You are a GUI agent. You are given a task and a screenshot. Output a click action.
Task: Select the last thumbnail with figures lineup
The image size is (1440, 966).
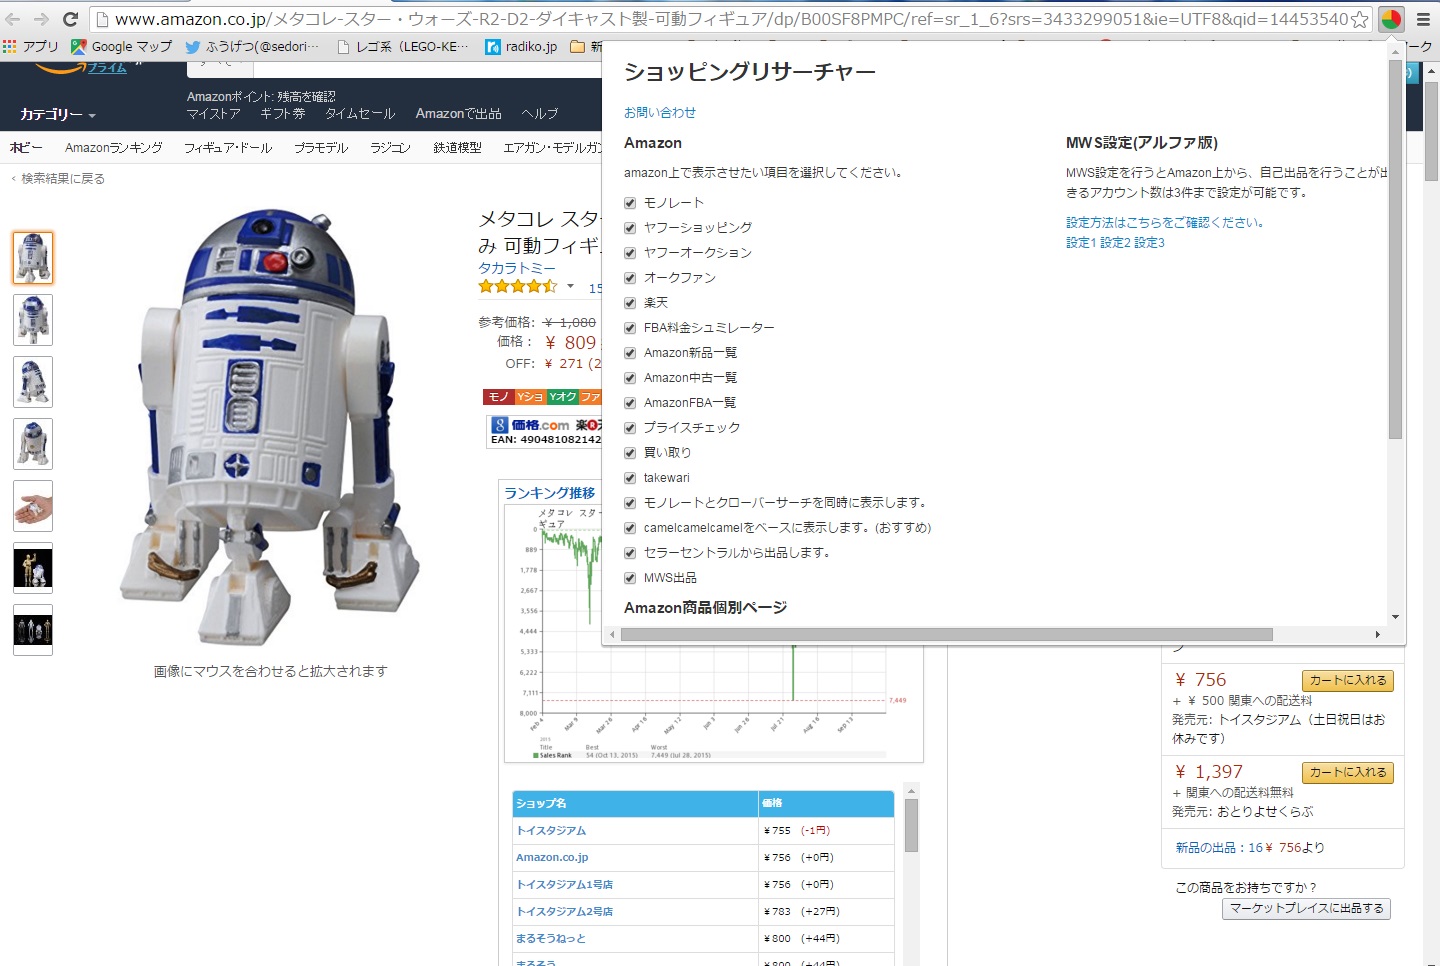33,630
